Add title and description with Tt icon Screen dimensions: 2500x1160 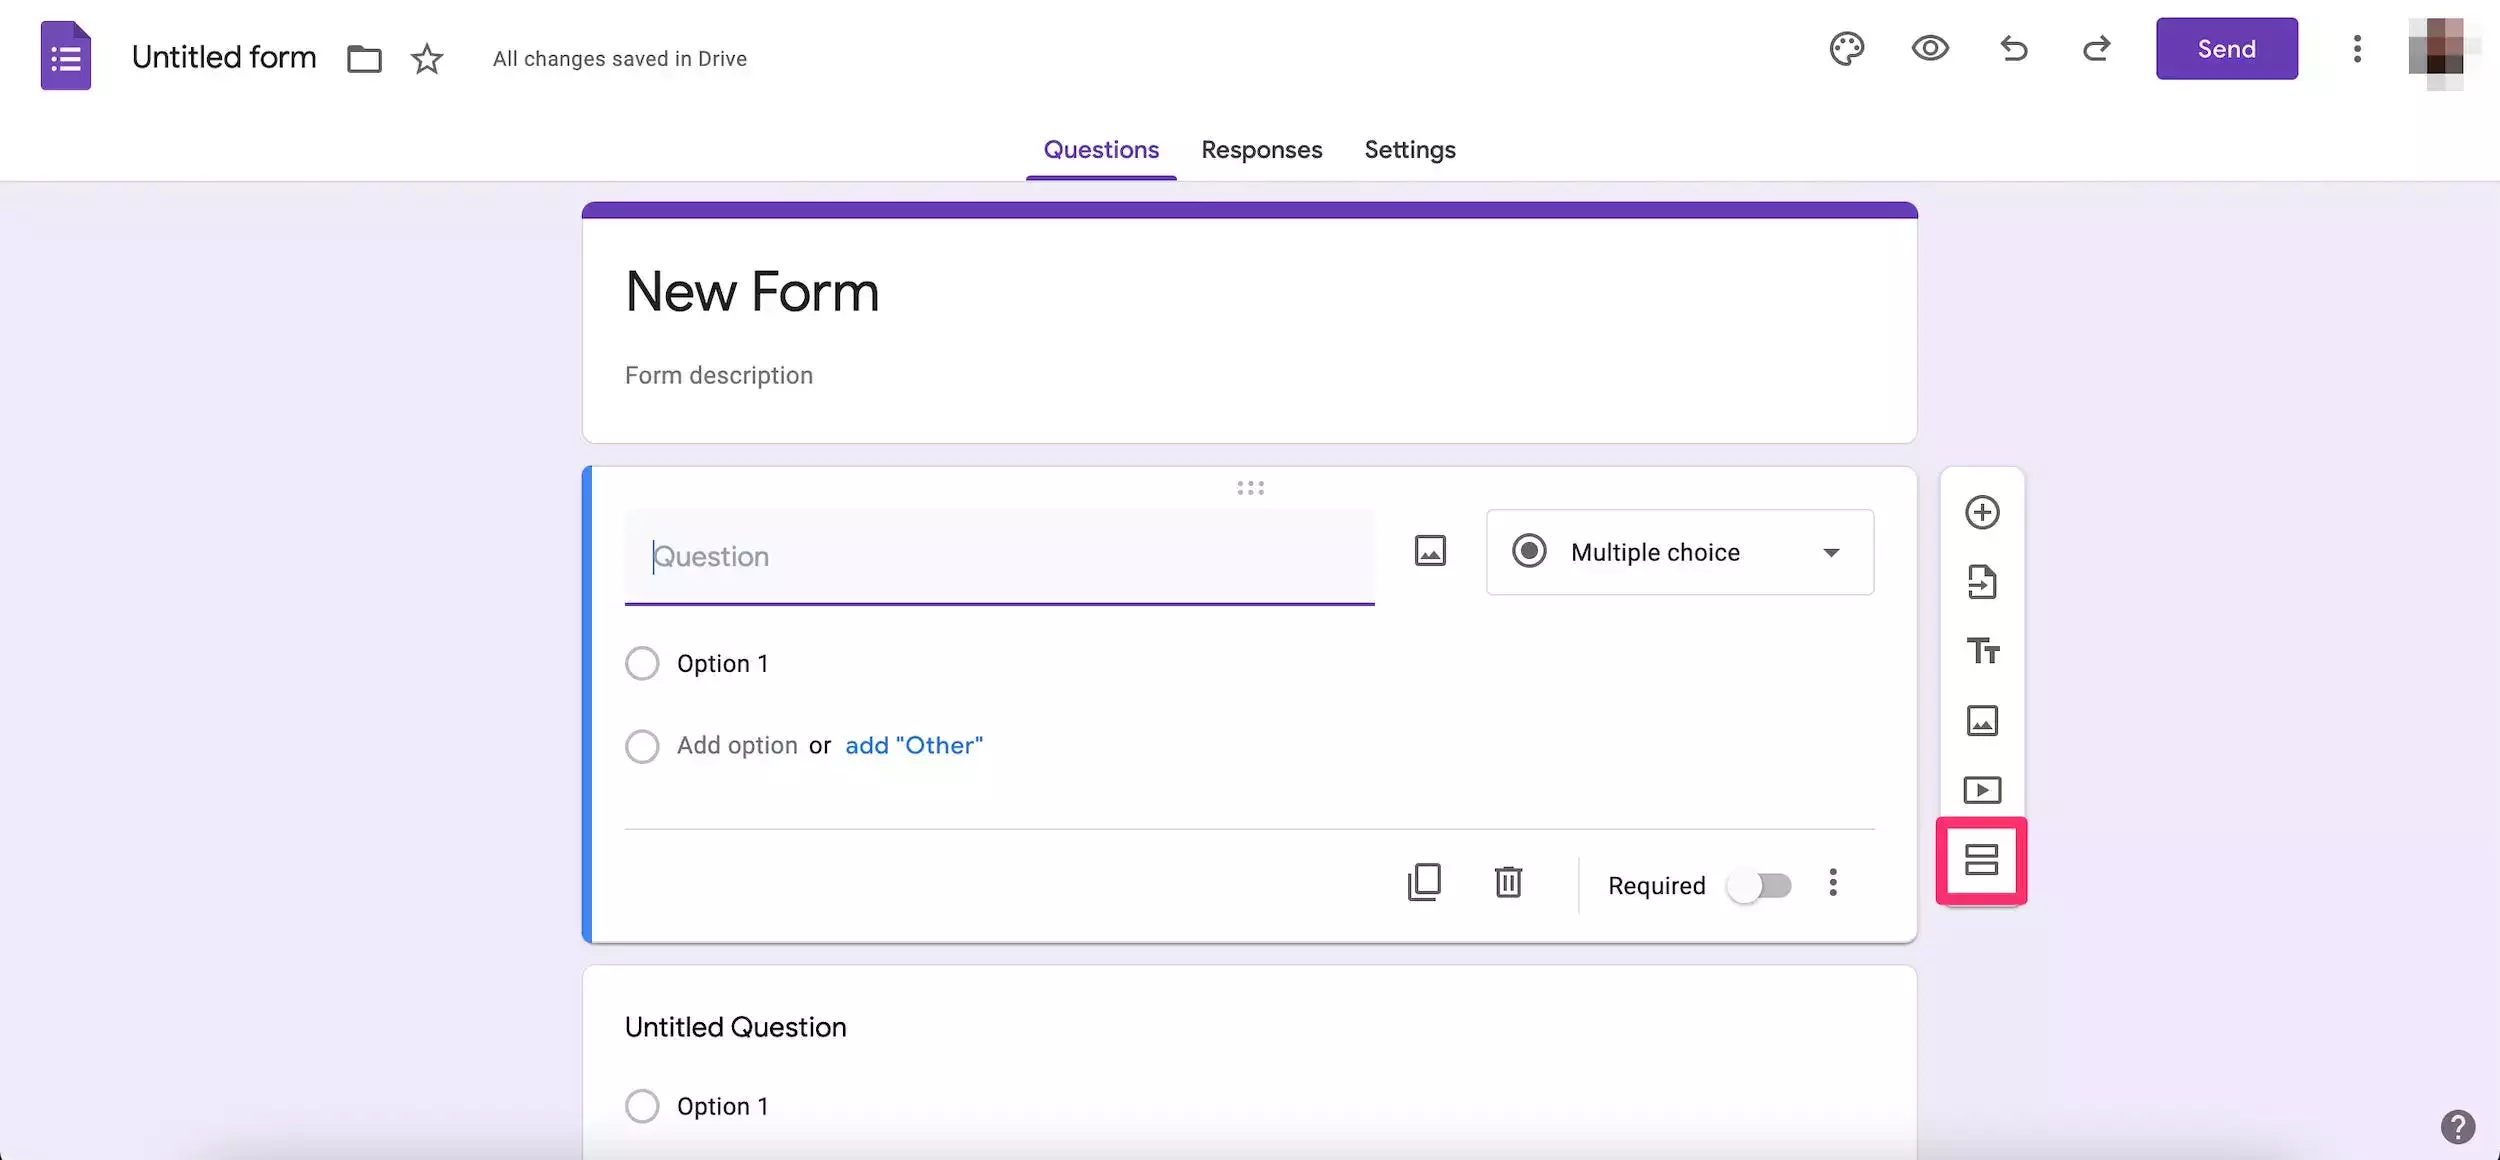[1982, 652]
